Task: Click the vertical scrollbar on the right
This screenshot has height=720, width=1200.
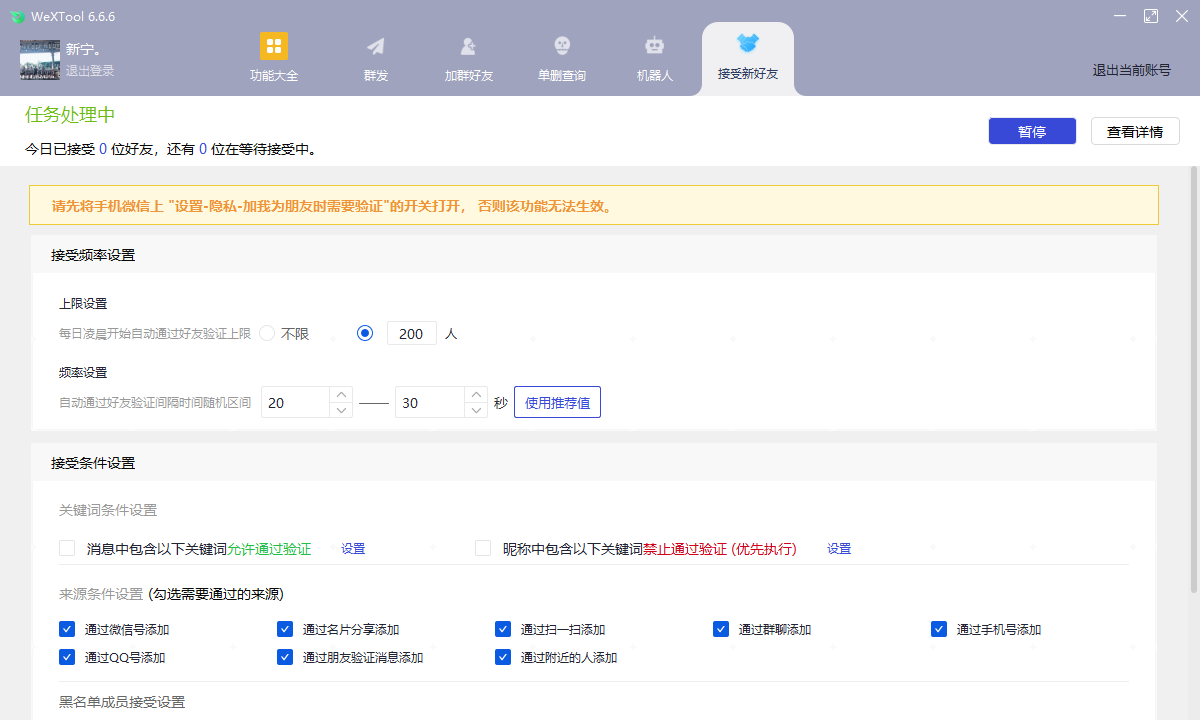Action: coord(1192,380)
